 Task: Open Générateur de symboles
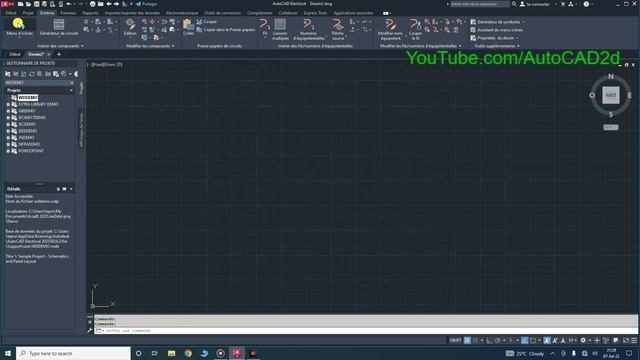(x=497, y=22)
